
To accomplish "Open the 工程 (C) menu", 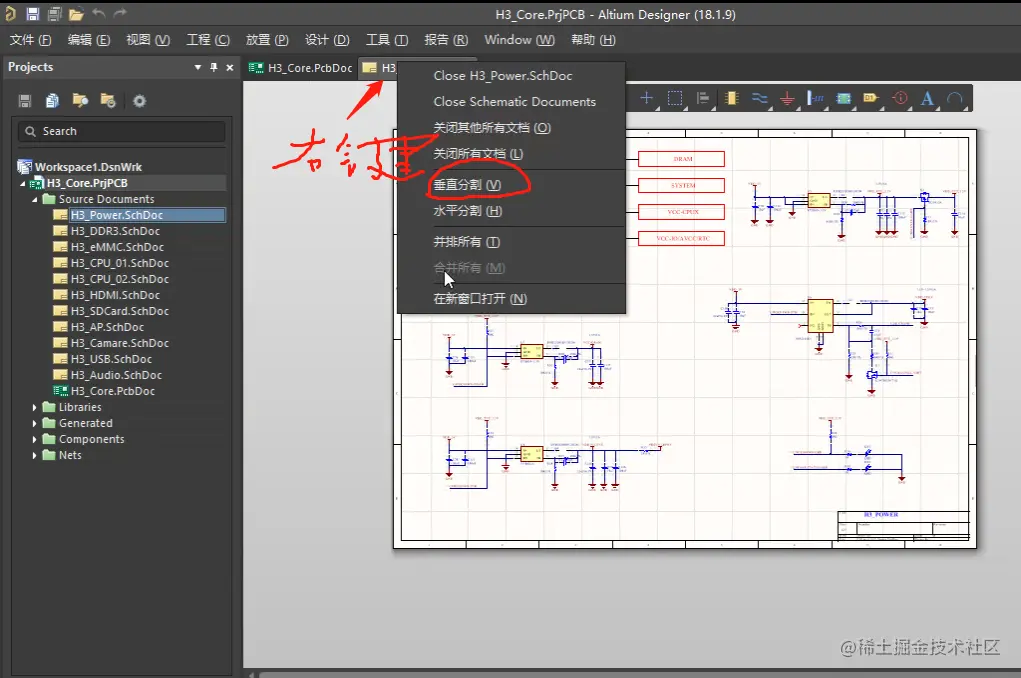I will (208, 40).
